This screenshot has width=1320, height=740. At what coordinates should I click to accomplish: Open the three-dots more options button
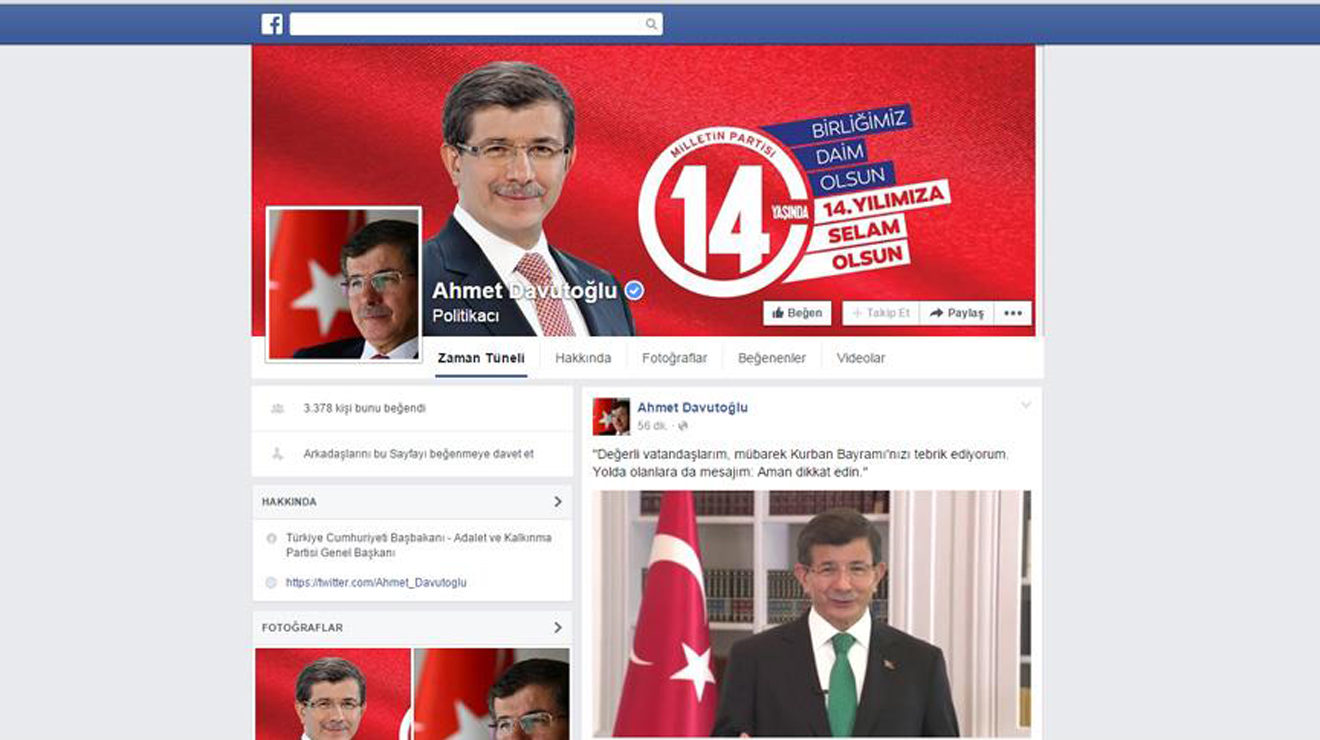(1013, 313)
